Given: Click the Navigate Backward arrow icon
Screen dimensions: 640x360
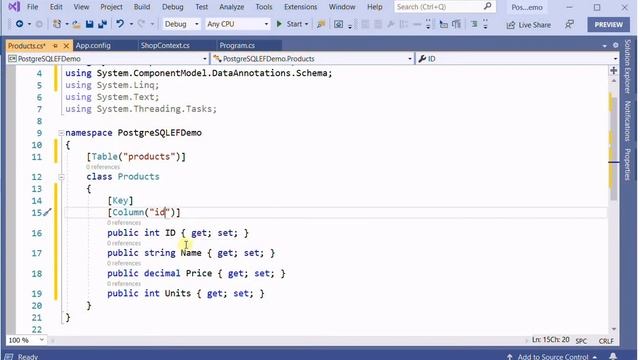Looking at the screenshot, I should tap(19, 24).
